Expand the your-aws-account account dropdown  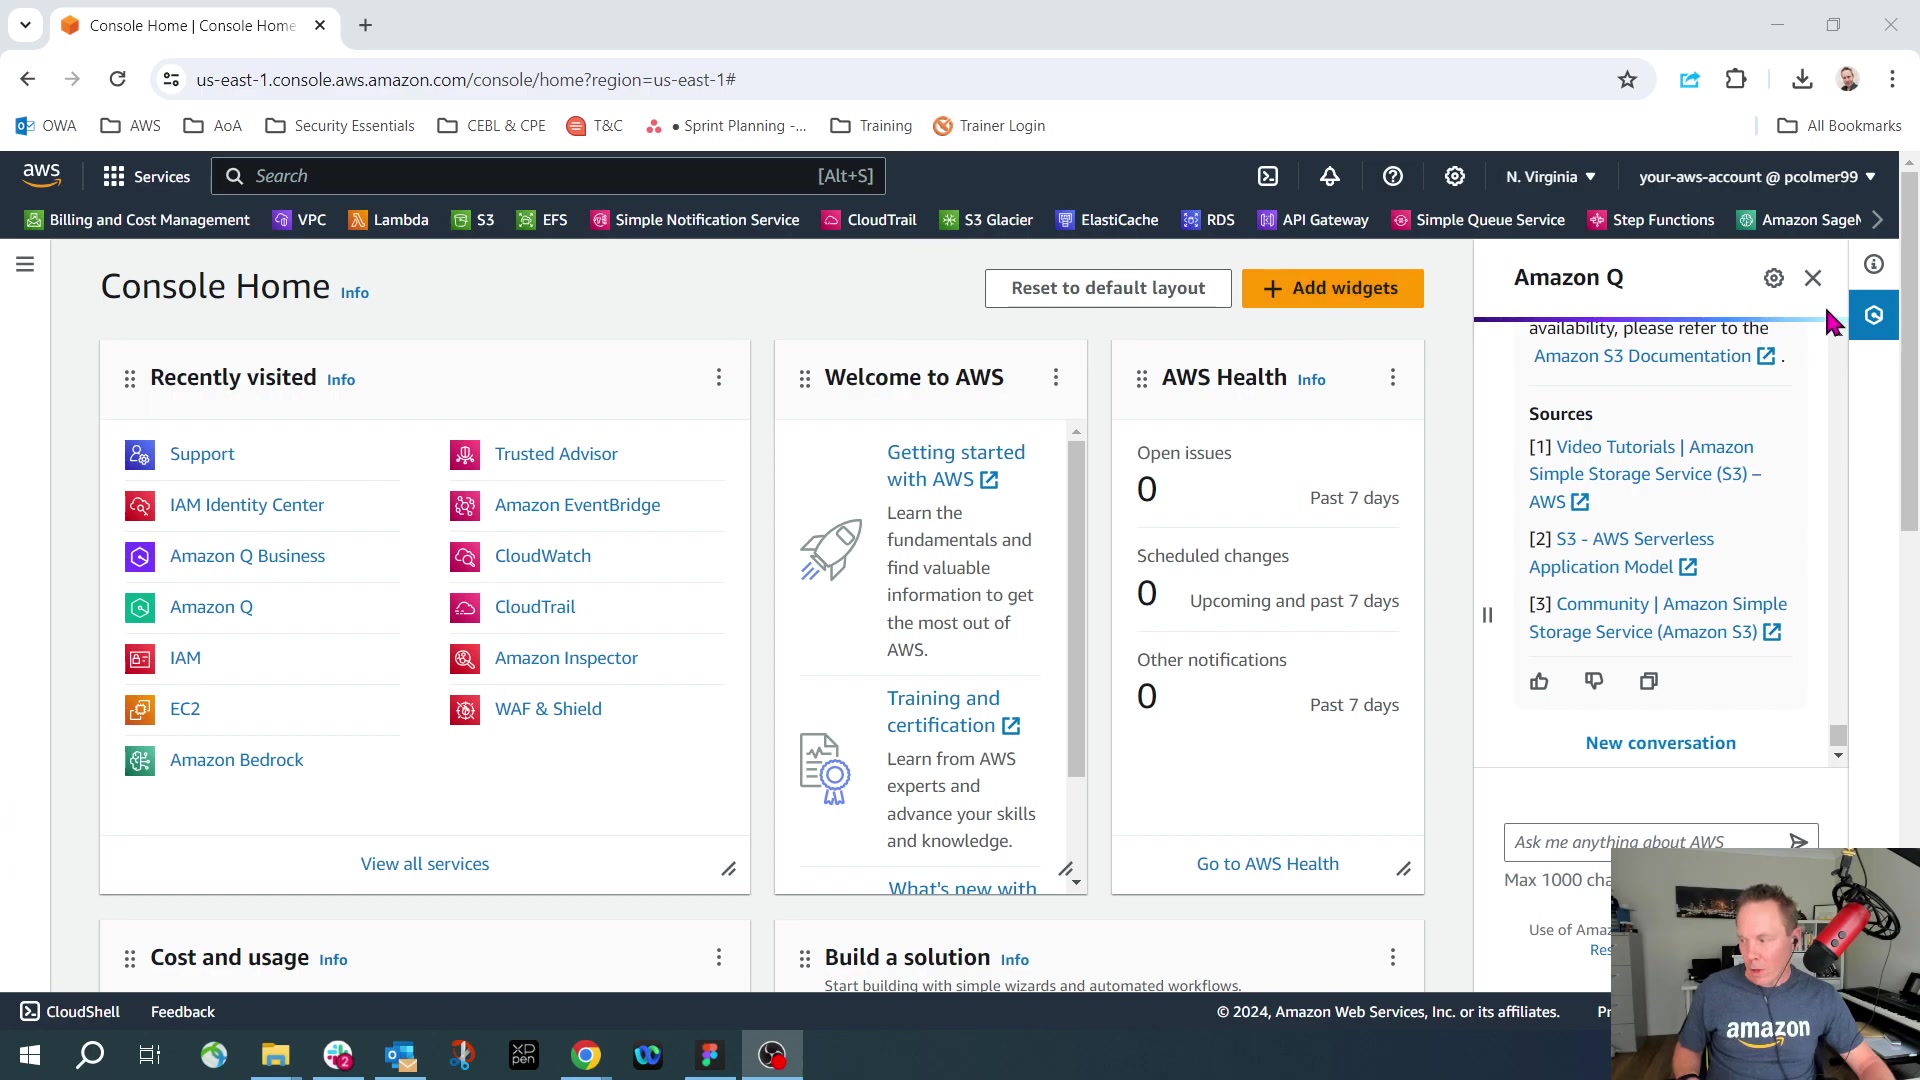(1757, 176)
